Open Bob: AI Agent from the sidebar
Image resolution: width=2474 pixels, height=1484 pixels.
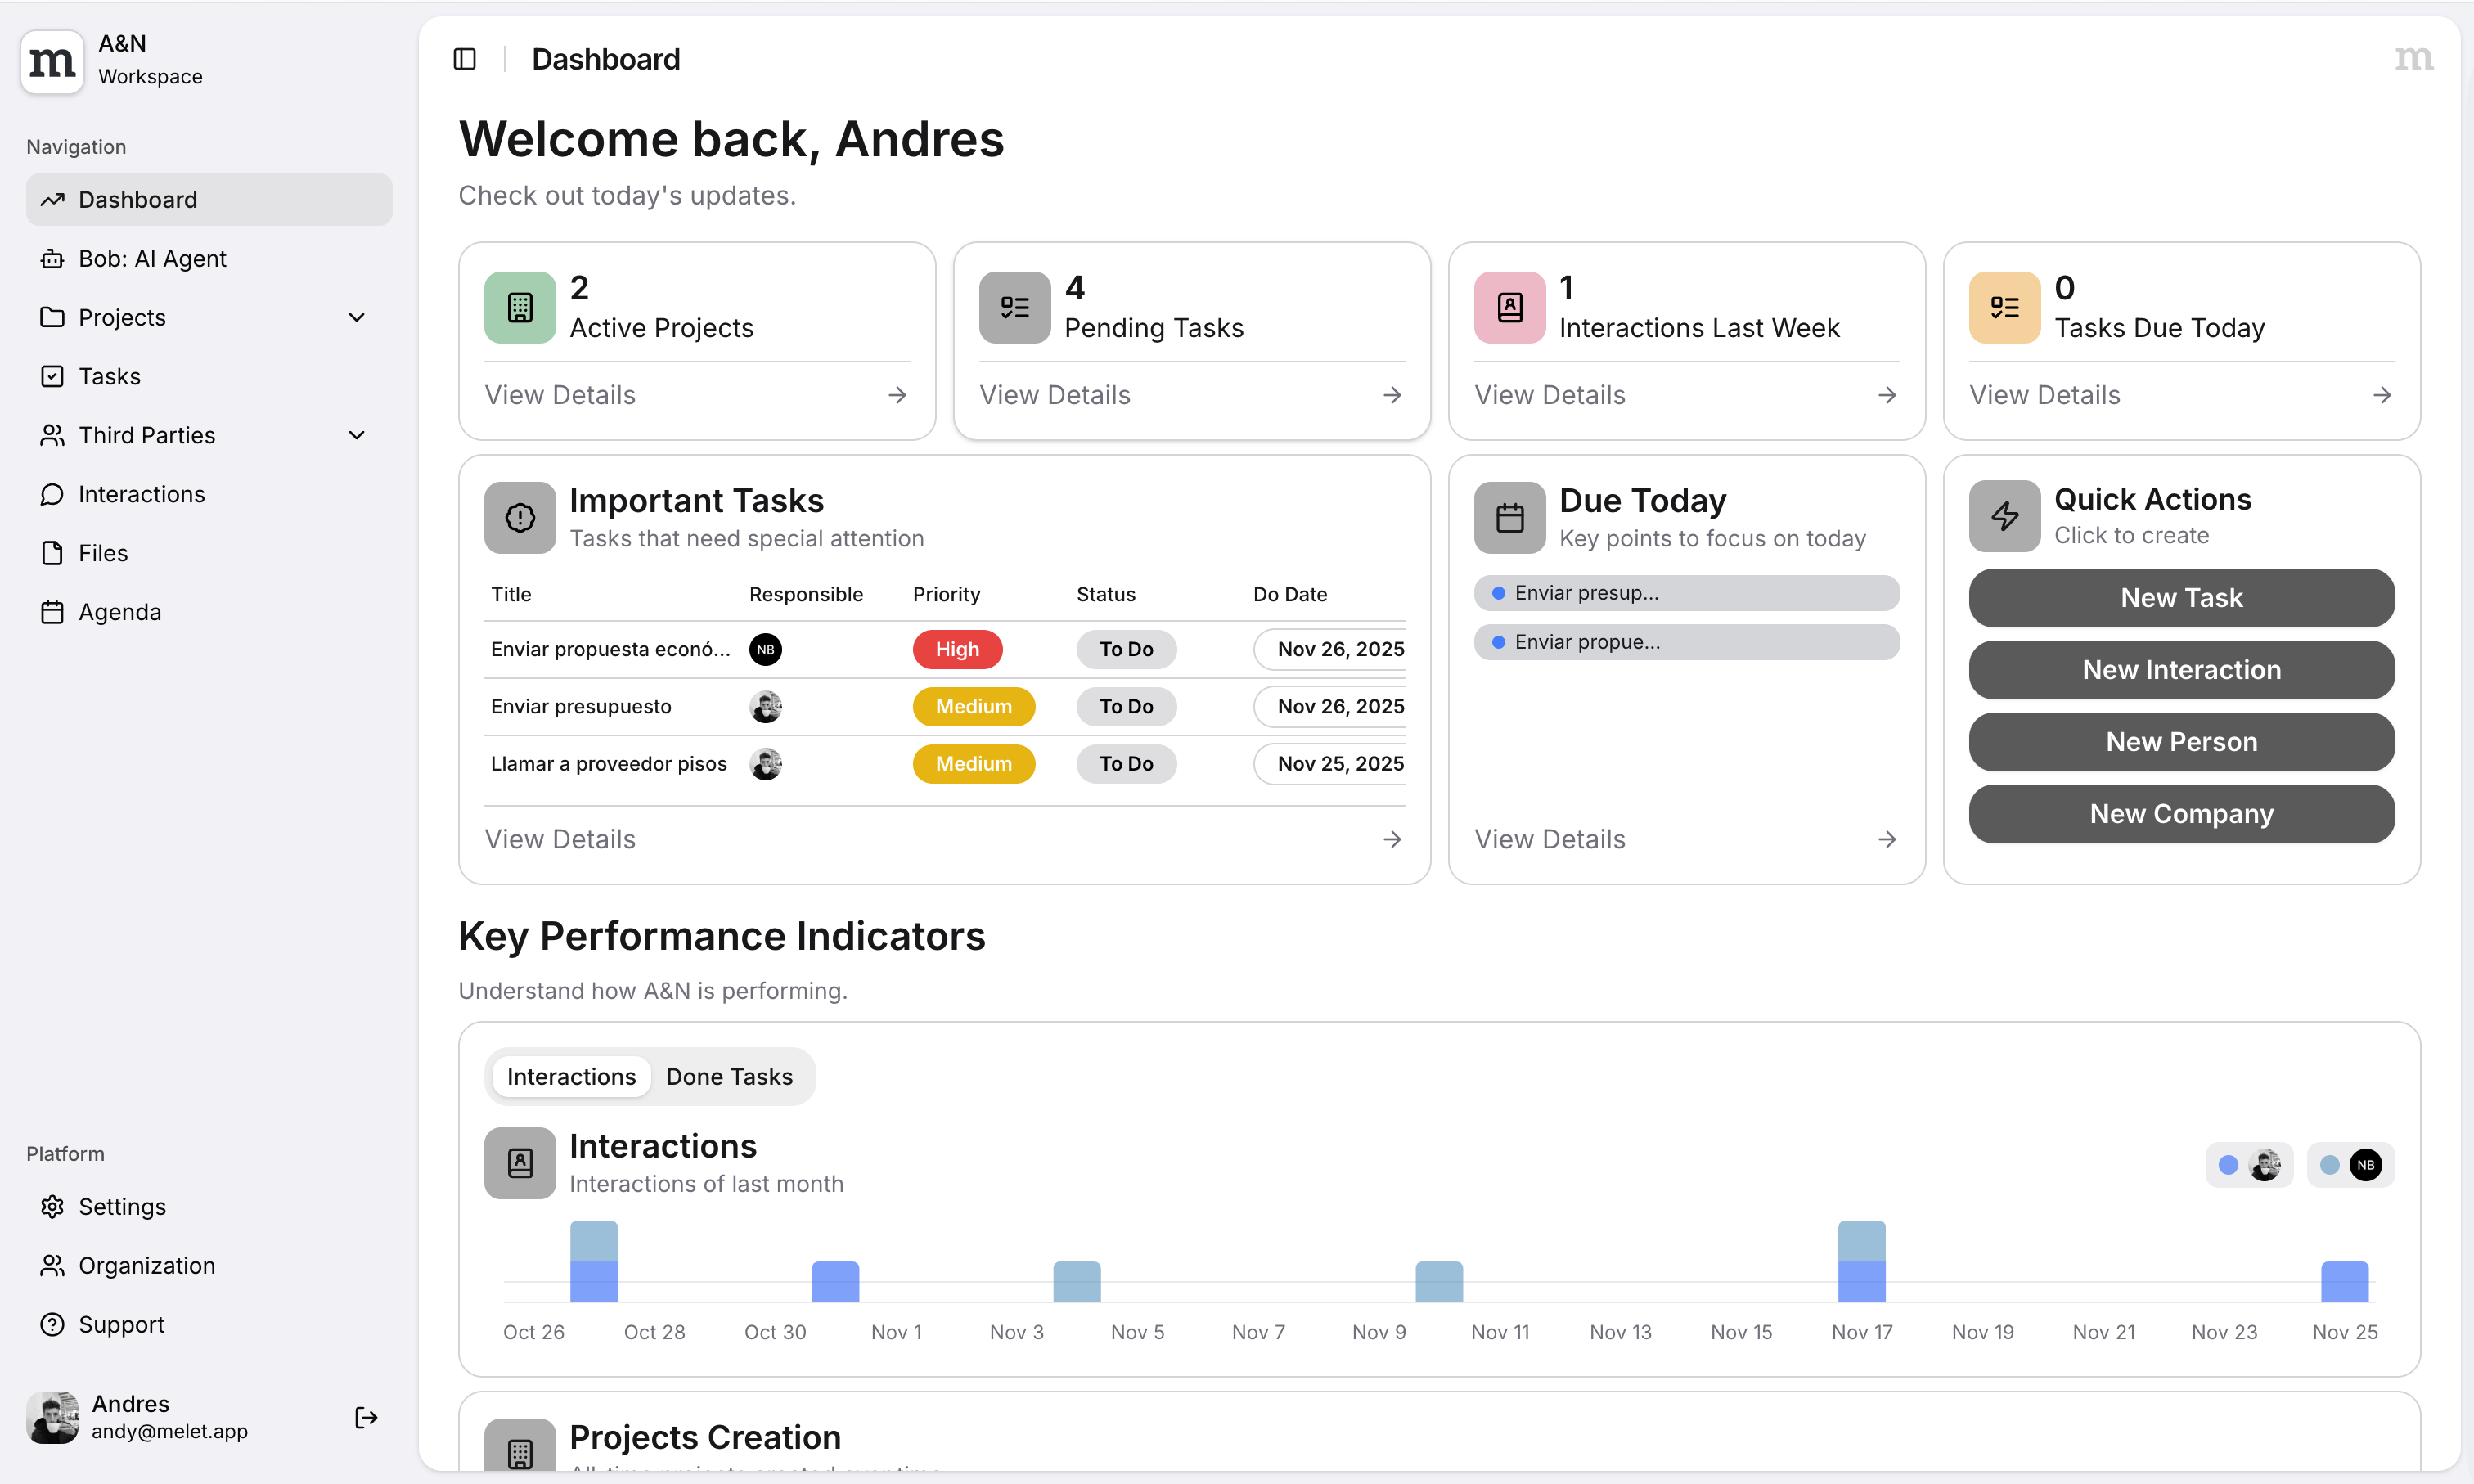coord(153,258)
